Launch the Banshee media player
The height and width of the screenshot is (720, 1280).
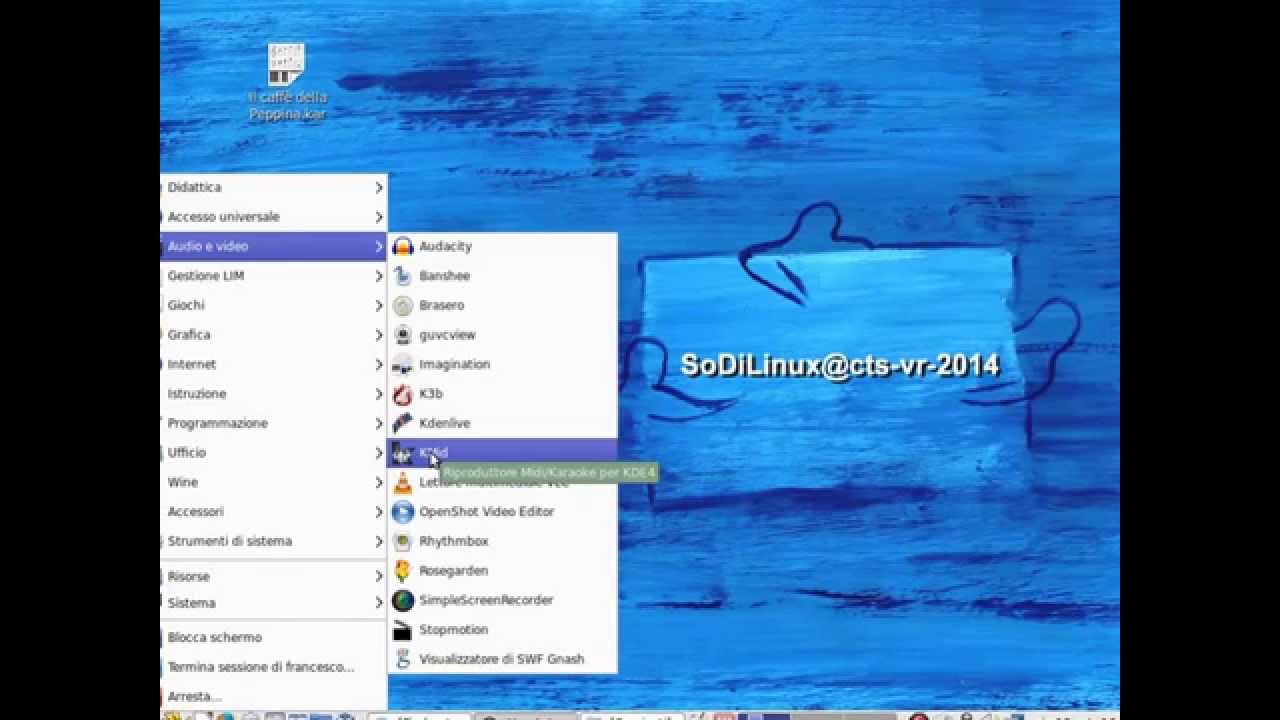point(502,276)
